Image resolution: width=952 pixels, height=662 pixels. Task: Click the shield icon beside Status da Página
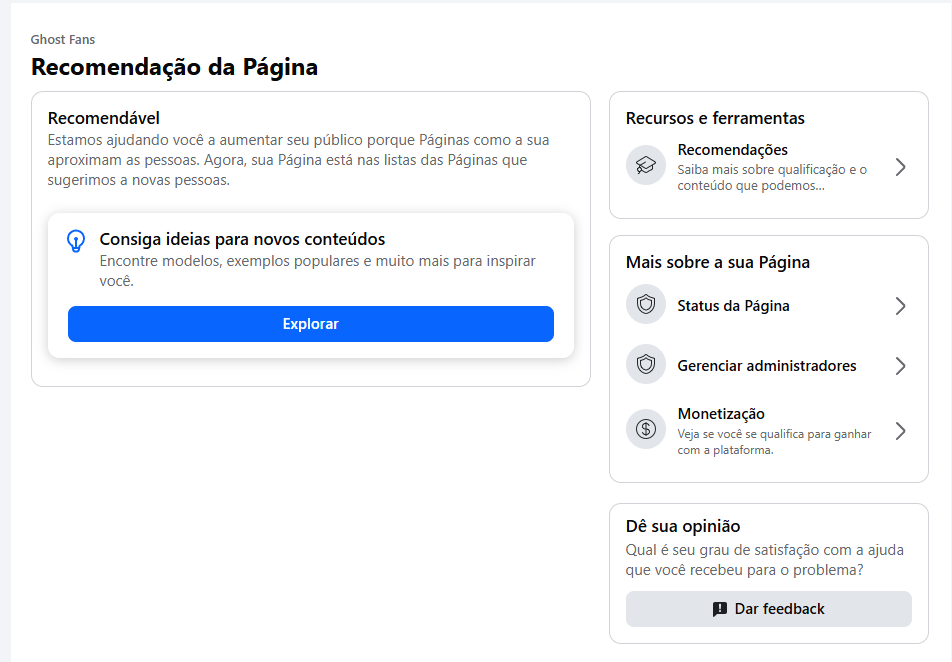pos(645,304)
